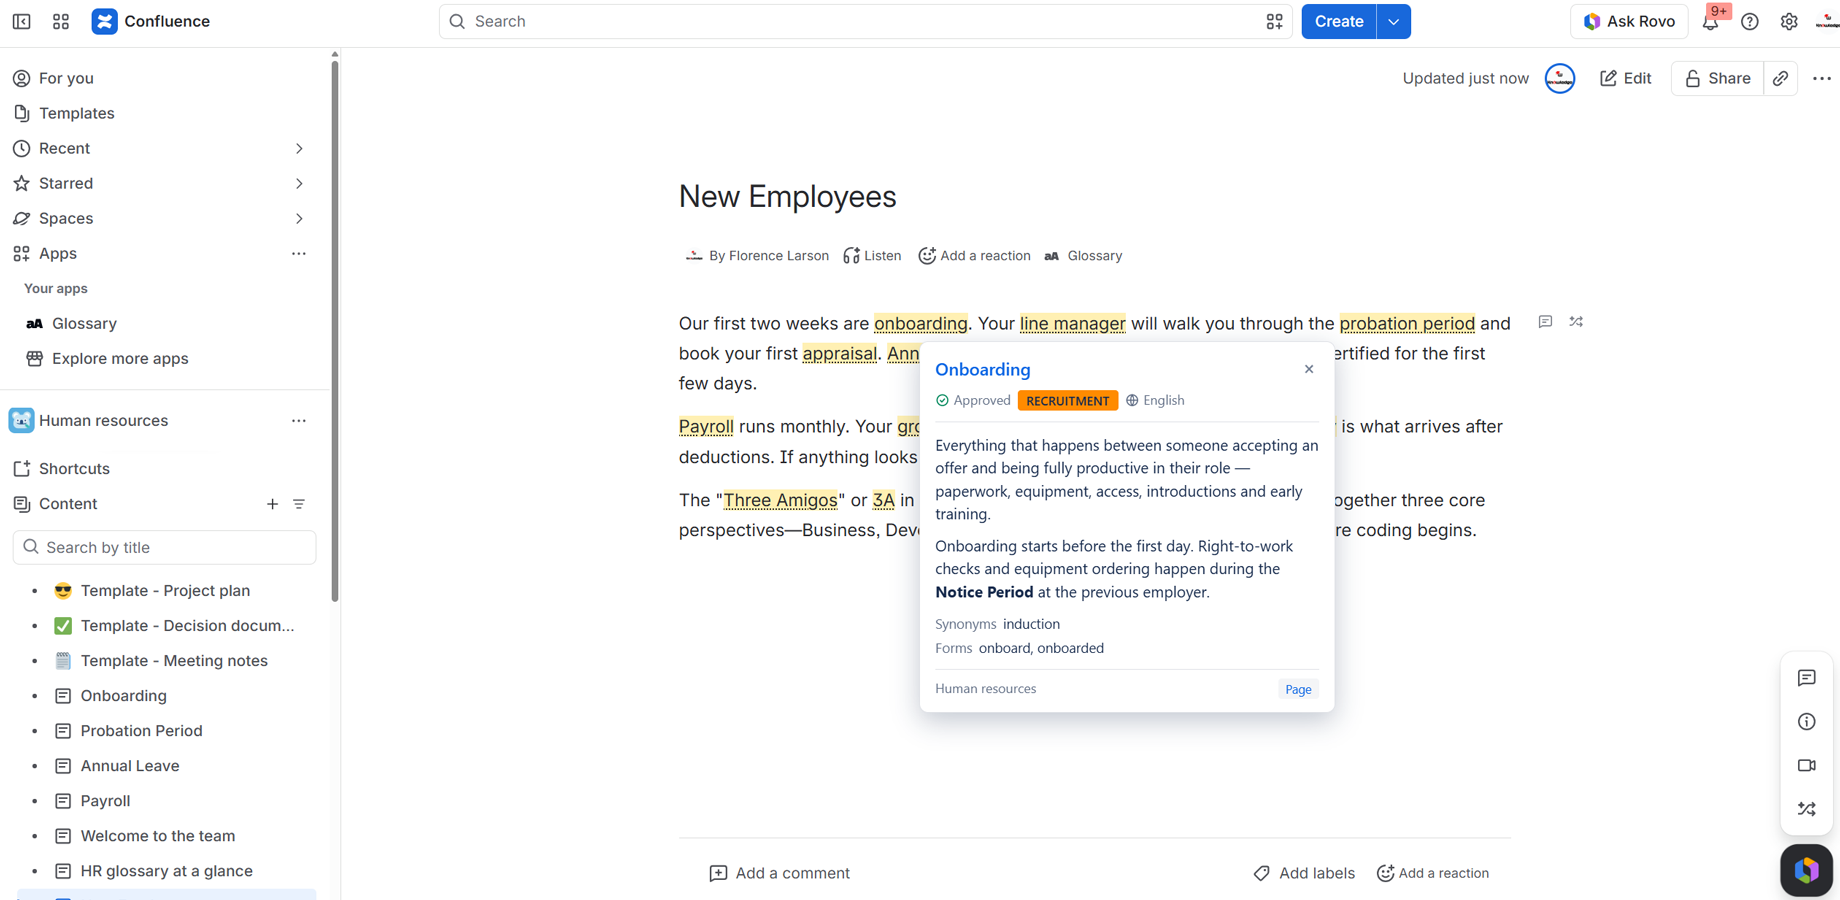
Task: Open content filter options icon
Action: point(299,504)
